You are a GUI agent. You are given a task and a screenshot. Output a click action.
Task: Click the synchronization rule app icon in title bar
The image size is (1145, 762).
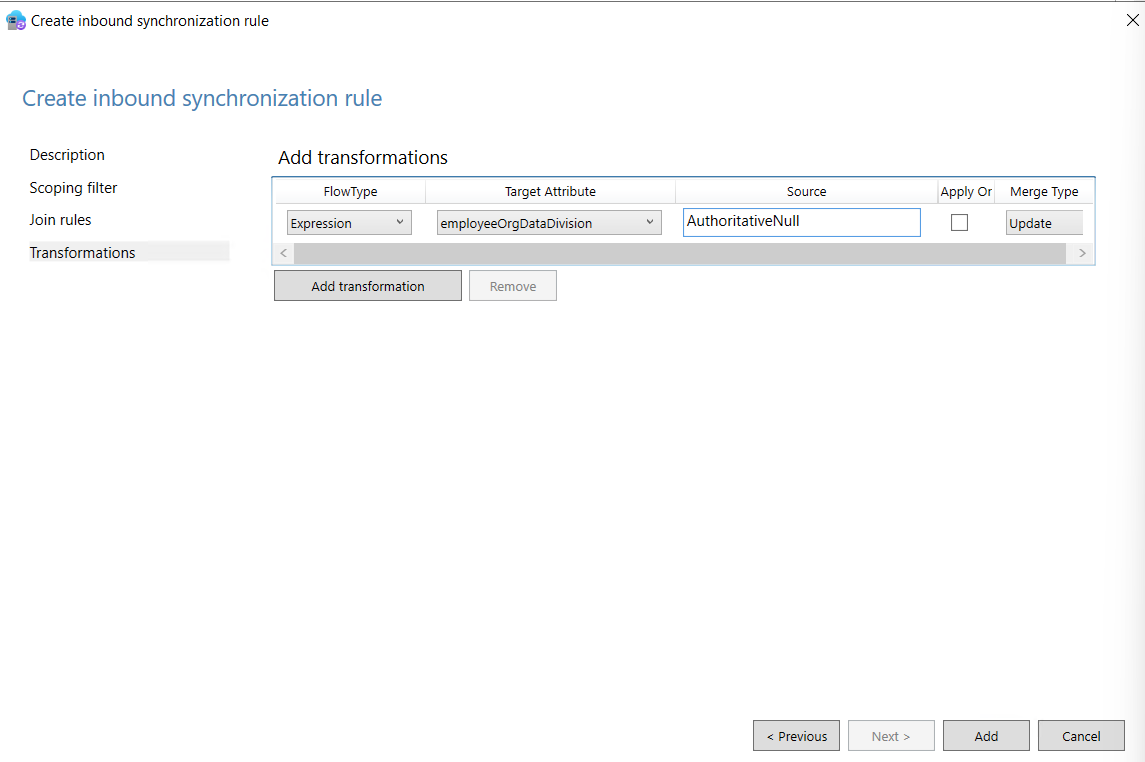click(x=16, y=20)
